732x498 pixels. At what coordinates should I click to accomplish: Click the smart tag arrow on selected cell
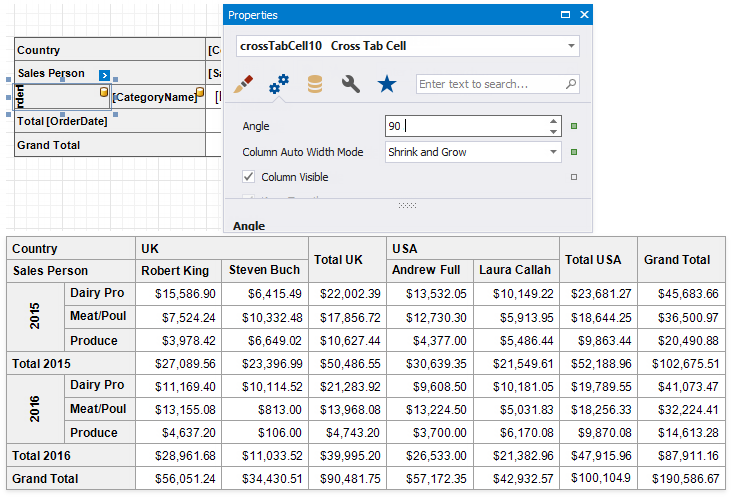[x=104, y=75]
